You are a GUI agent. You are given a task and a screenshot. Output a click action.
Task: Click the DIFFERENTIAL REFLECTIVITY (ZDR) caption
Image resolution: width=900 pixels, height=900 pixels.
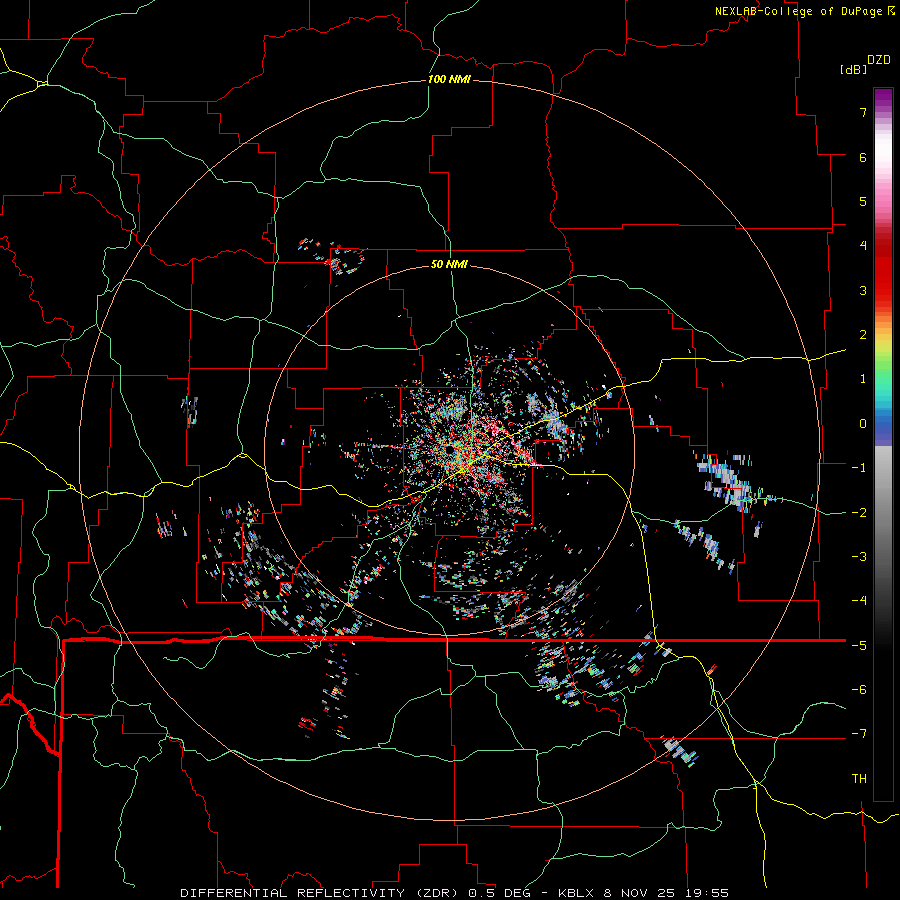(319, 893)
